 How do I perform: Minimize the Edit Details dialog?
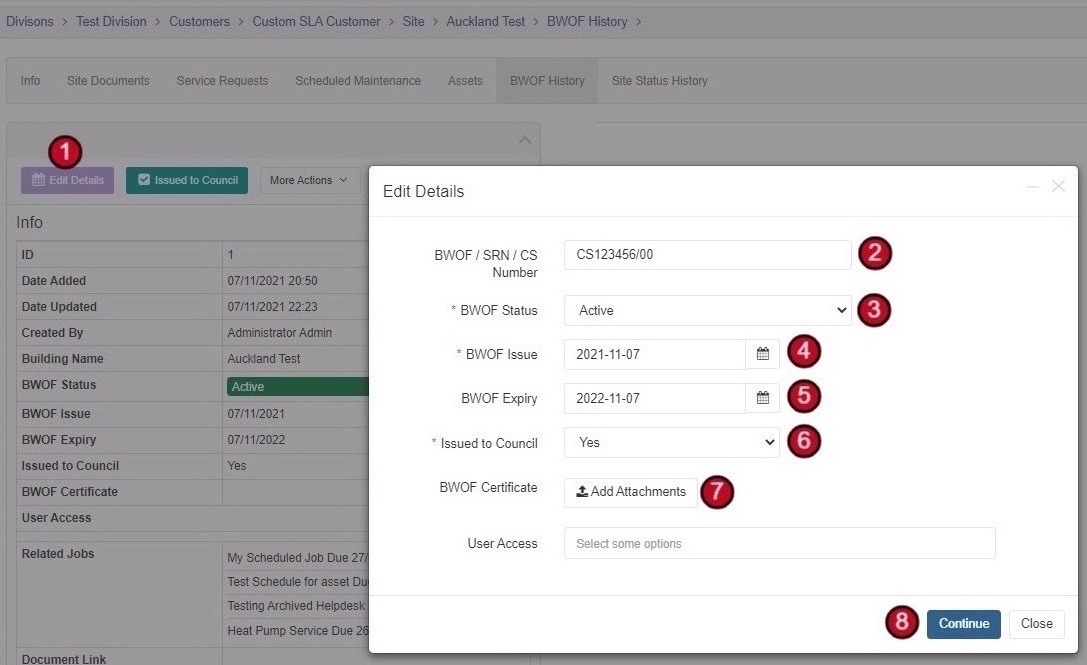coord(1033,187)
